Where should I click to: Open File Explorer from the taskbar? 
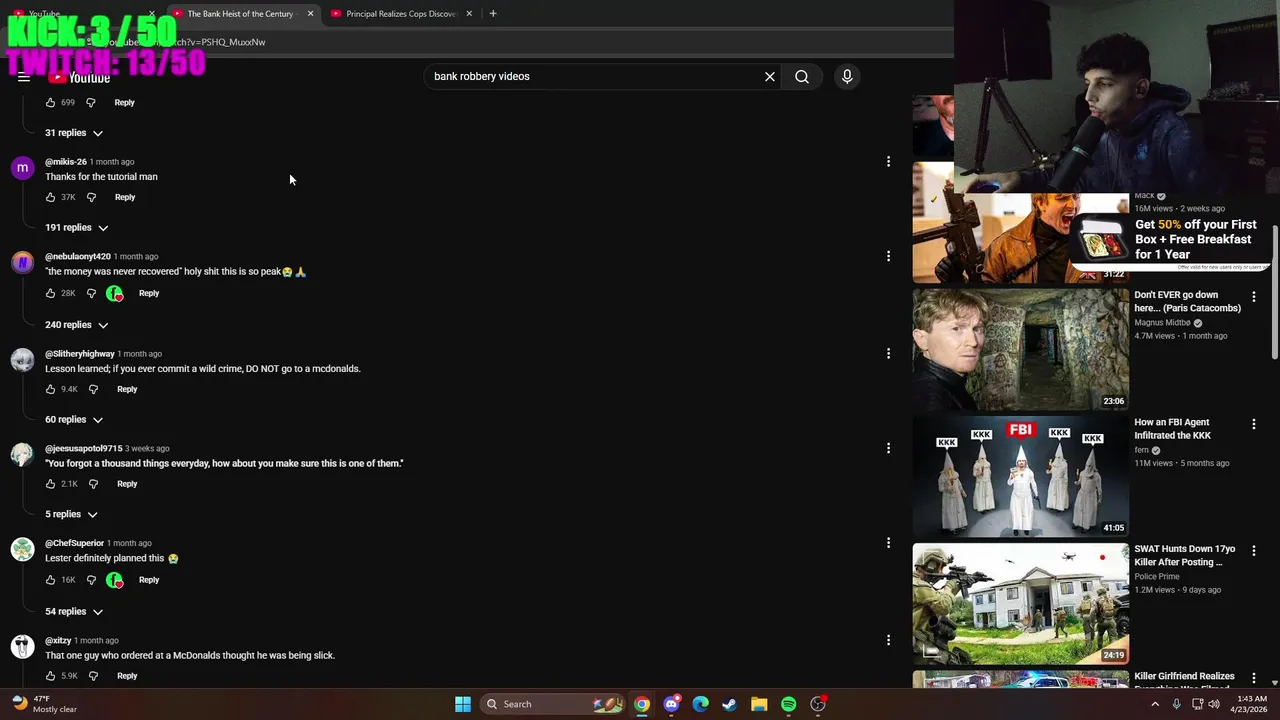pos(759,704)
